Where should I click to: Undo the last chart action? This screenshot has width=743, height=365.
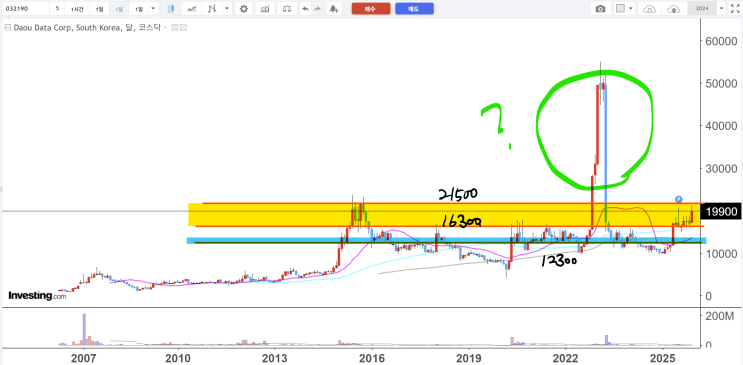tap(306, 9)
